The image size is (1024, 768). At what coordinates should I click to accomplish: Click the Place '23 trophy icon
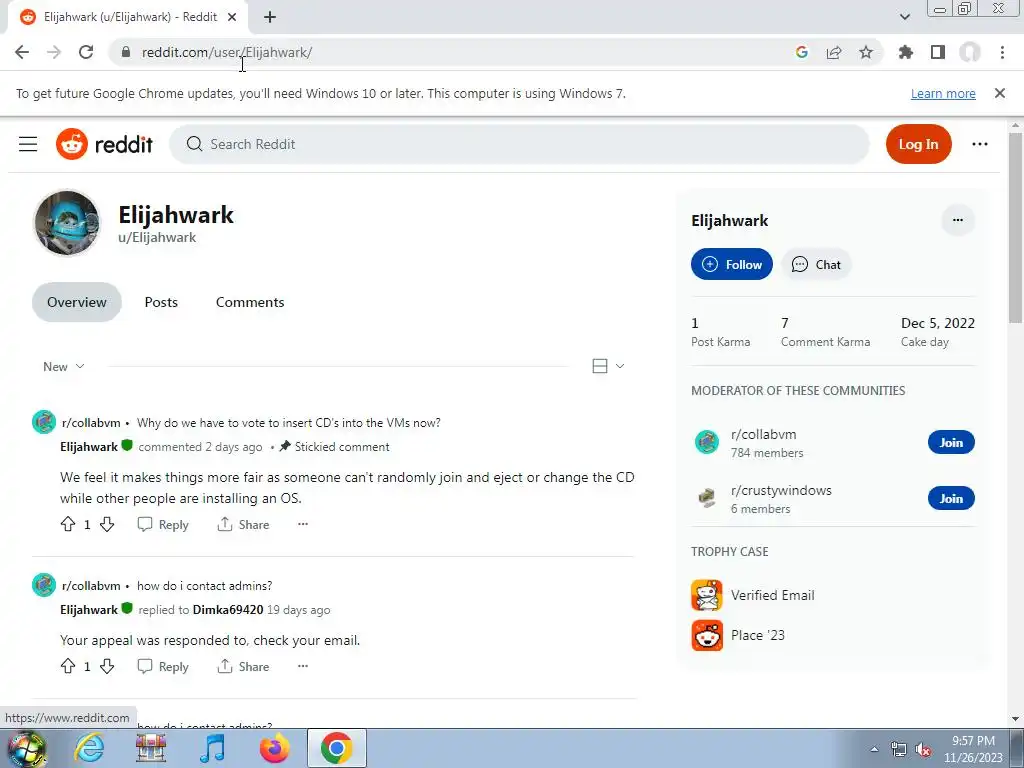click(707, 635)
